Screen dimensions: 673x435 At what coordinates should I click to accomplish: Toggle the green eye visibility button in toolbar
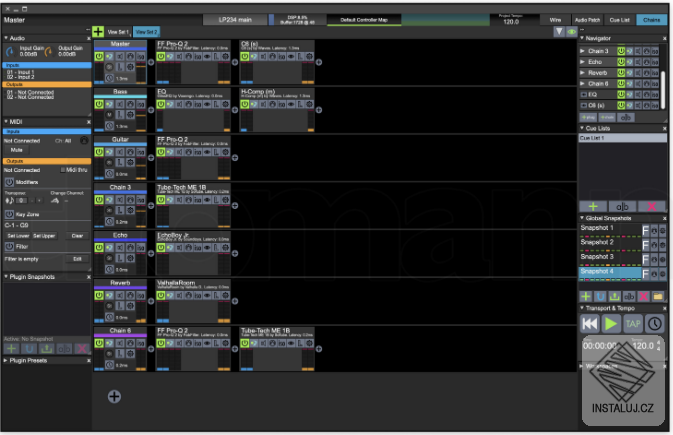[x=571, y=32]
